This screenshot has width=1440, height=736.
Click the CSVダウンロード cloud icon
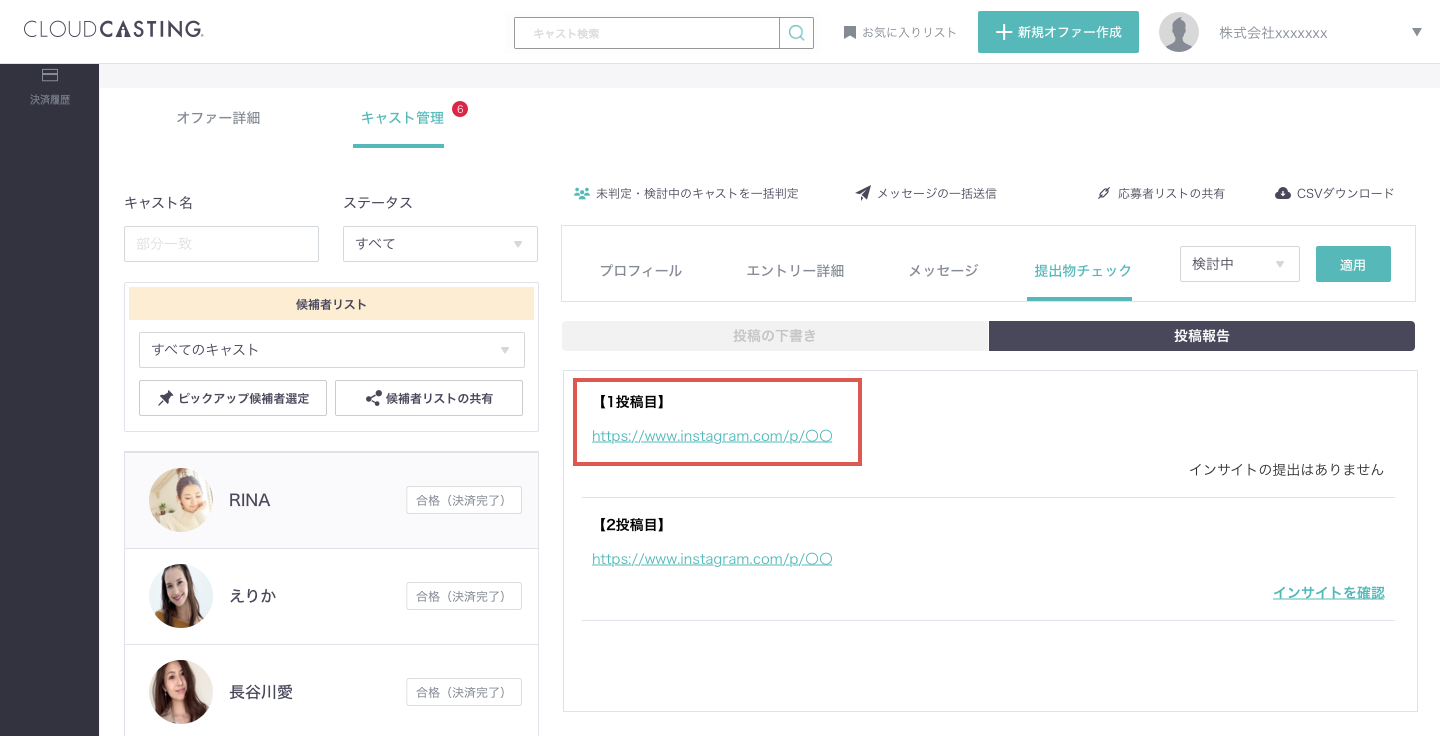(x=1283, y=193)
